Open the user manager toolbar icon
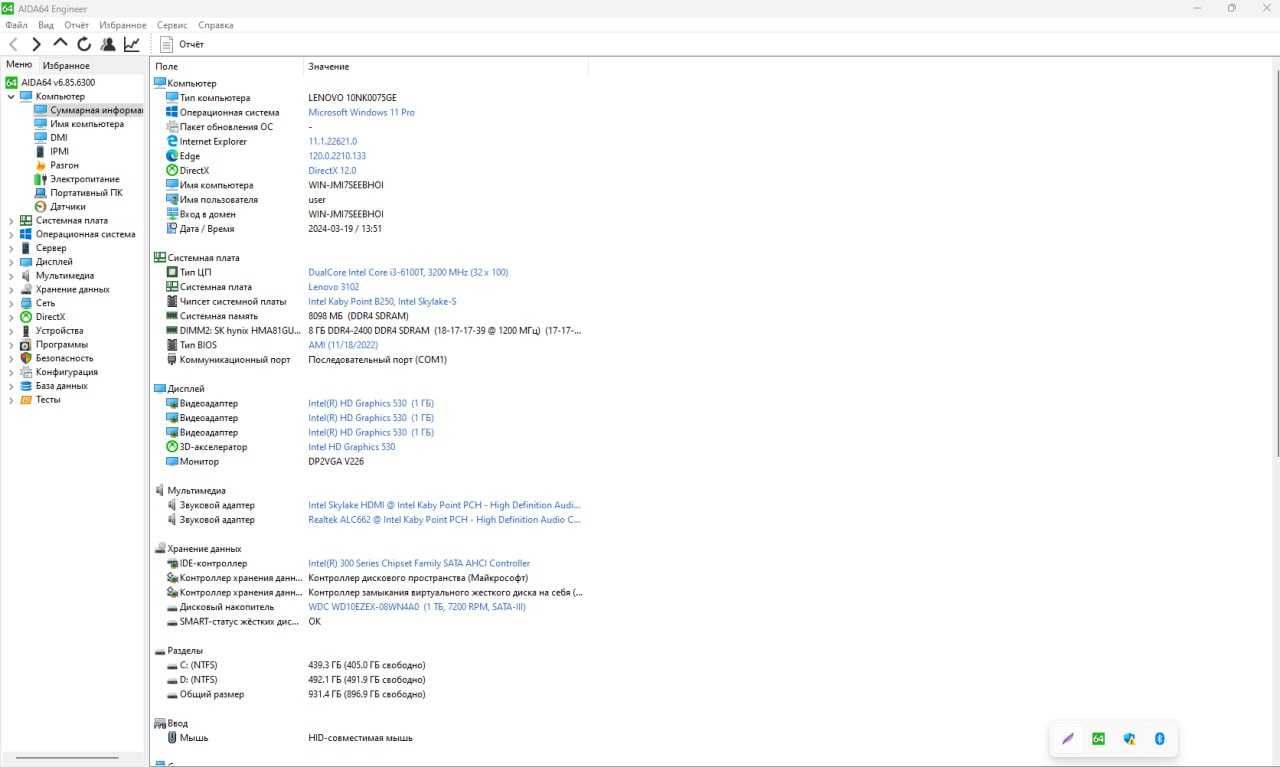The image size is (1280, 767). 108,44
